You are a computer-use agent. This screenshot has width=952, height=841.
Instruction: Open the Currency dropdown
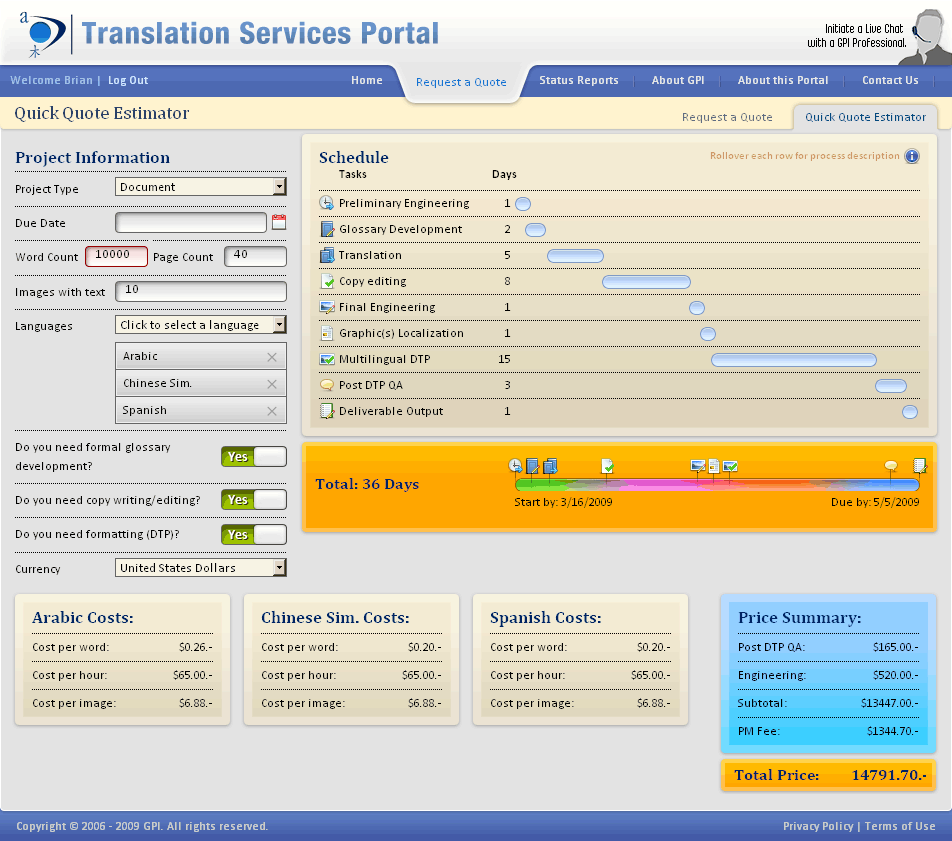tap(201, 568)
